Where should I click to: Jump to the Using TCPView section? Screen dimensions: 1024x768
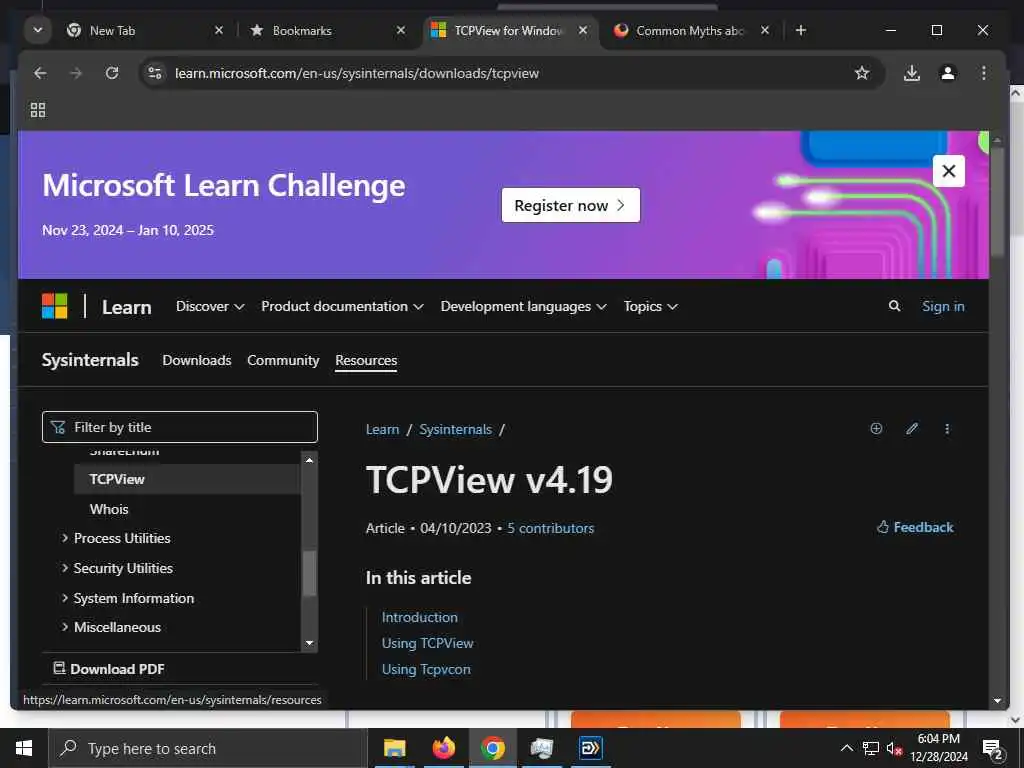(427, 643)
